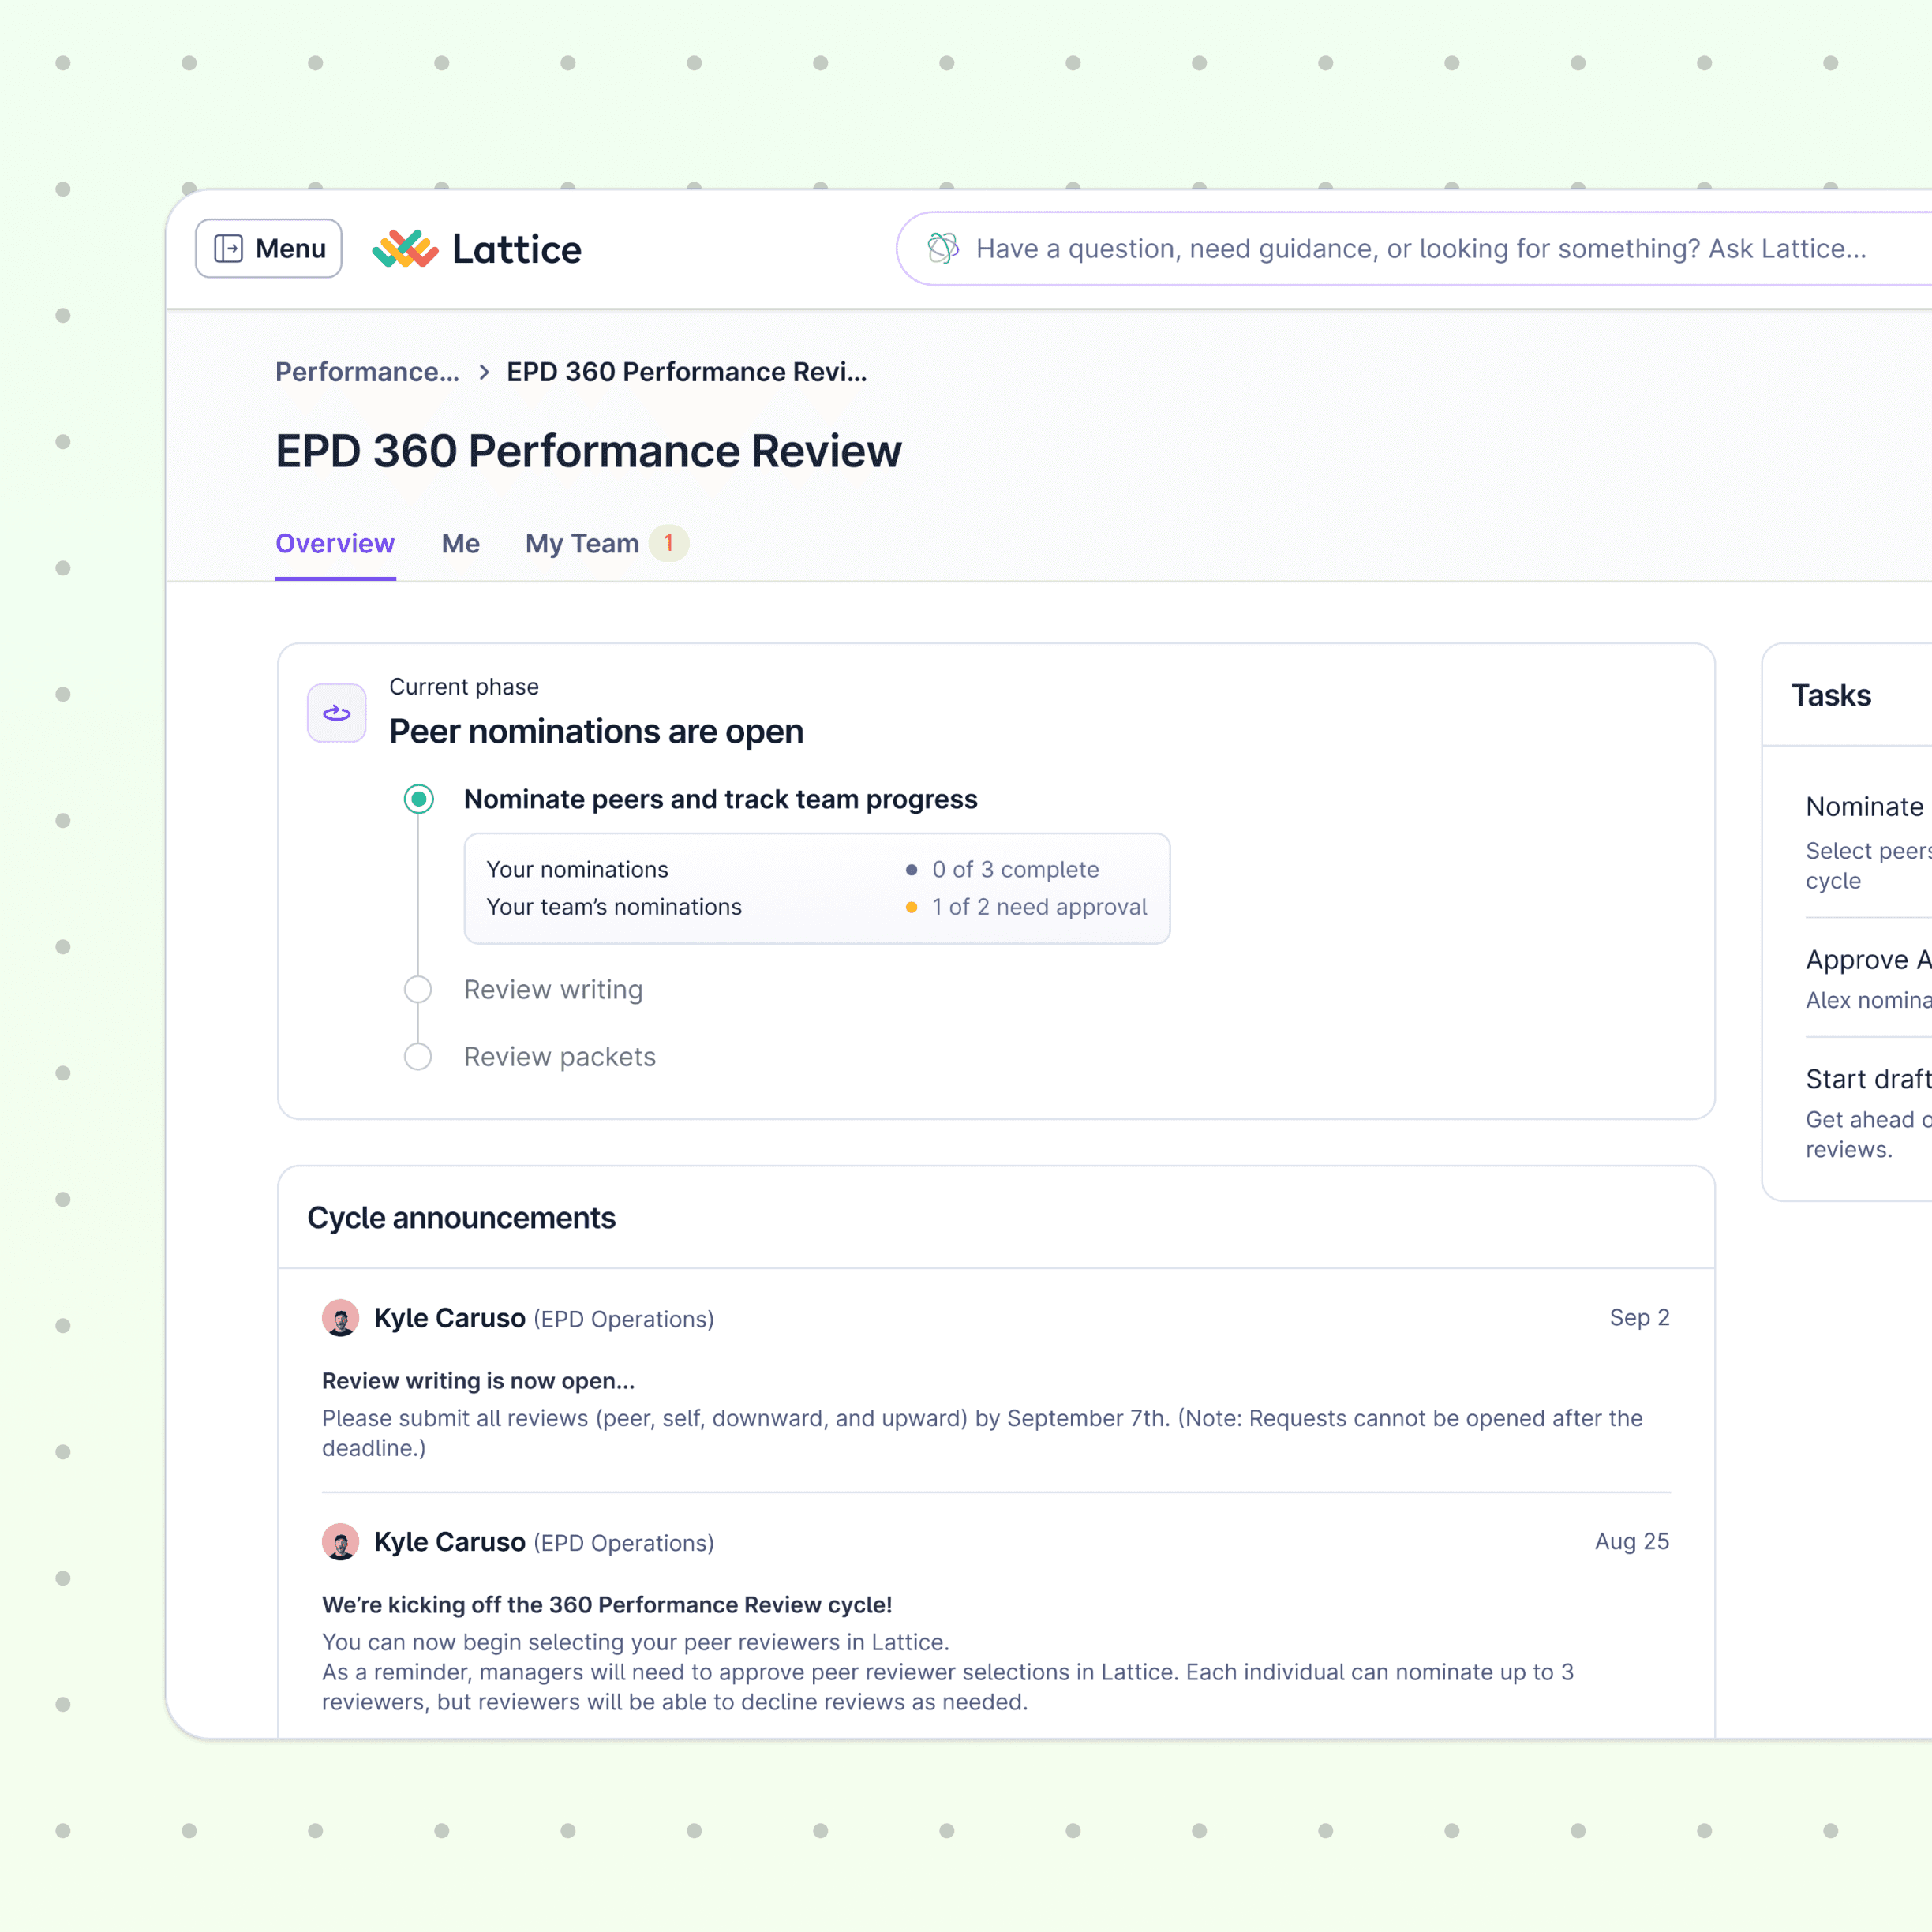Click the Ask Lattice AI sparkle icon
This screenshot has height=1932, width=1932.
(x=942, y=248)
